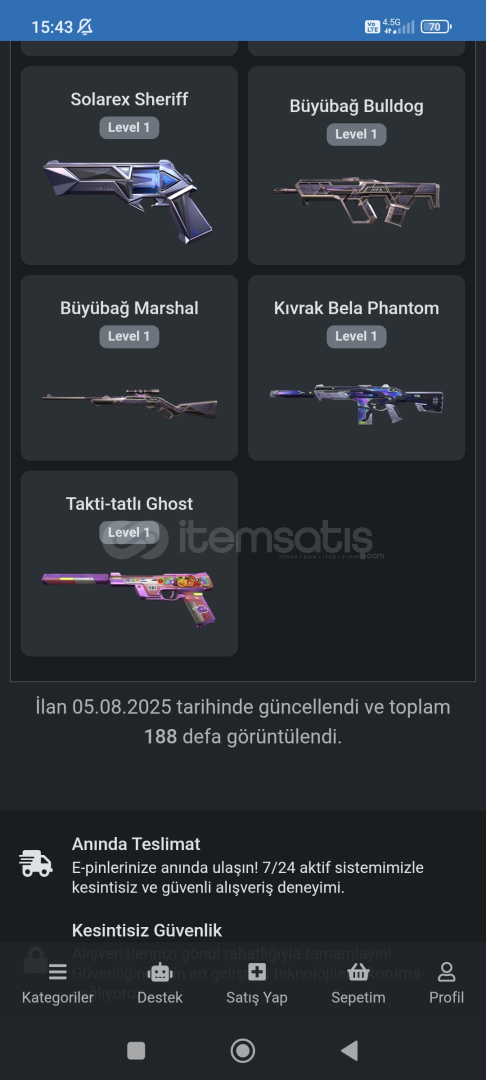Image resolution: width=486 pixels, height=1080 pixels.
Task: Tap Android back triangle button
Action: click(350, 1050)
